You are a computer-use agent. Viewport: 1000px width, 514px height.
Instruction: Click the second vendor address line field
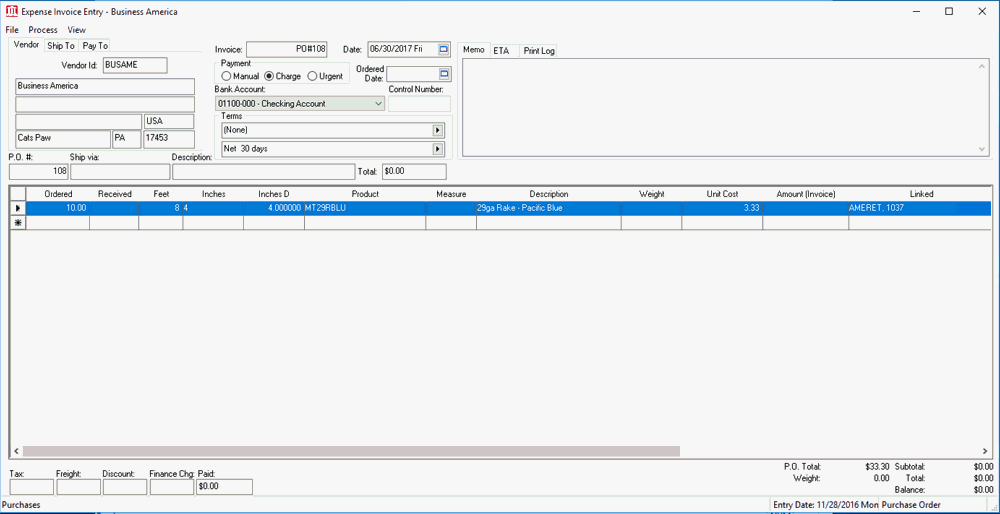(105, 104)
